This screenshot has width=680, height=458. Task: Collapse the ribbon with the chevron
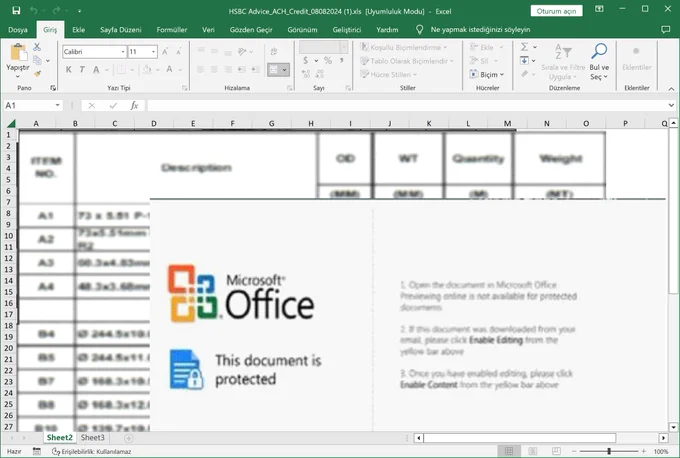point(671,88)
